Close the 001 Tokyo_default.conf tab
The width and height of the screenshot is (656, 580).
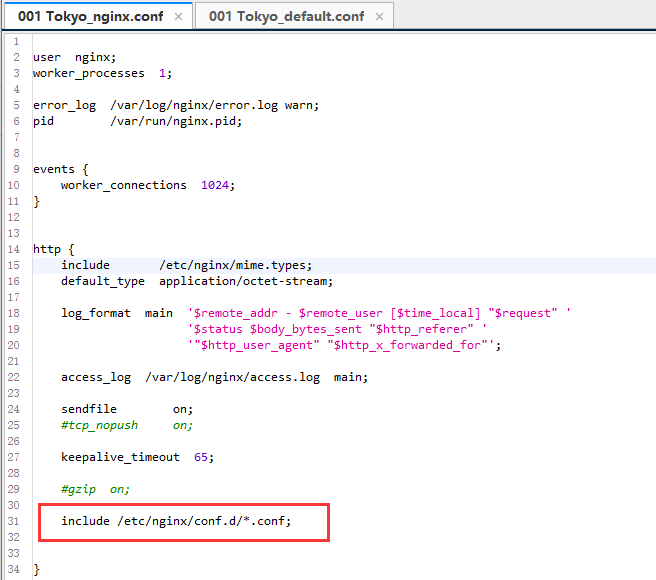[379, 17]
